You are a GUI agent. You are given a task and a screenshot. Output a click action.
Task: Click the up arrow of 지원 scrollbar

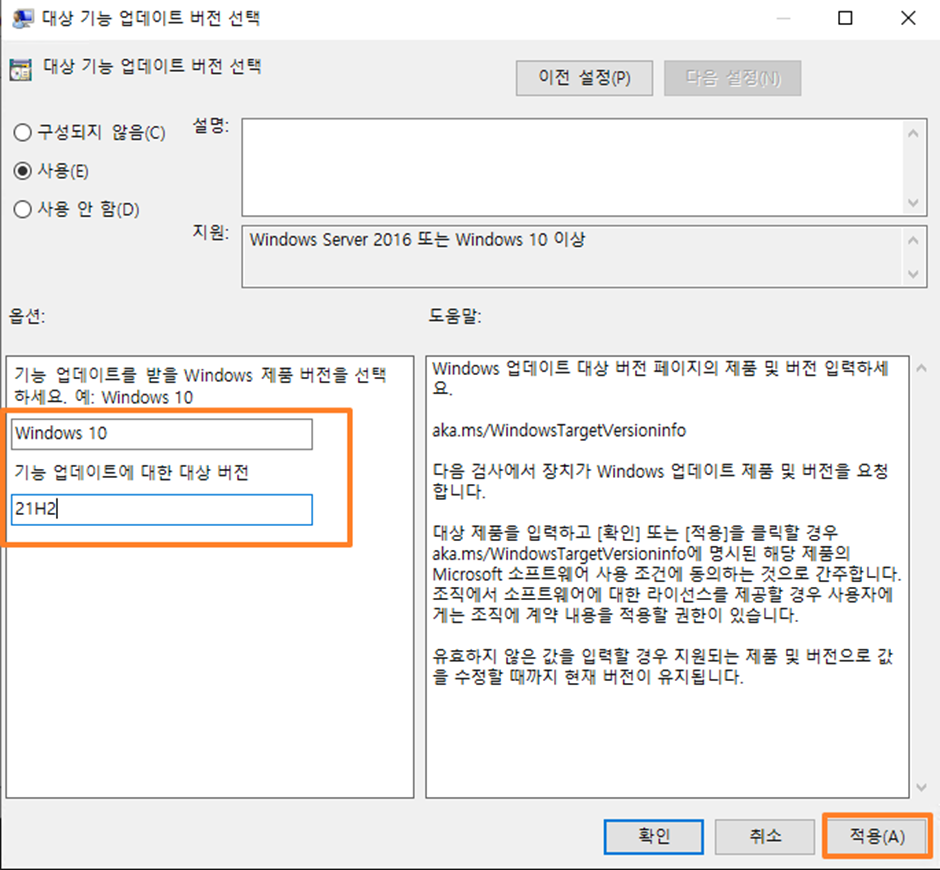tap(913, 241)
